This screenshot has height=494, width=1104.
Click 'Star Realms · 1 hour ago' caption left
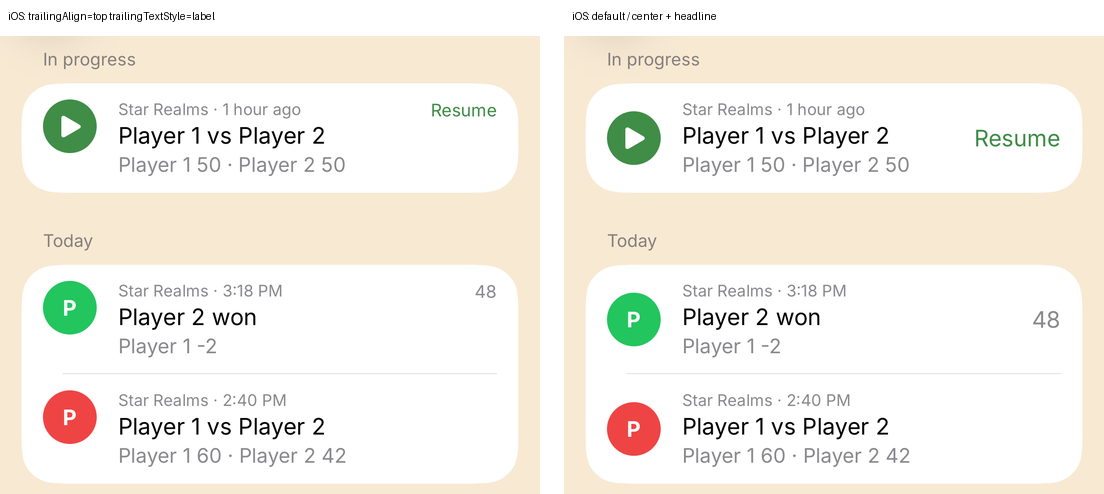point(209,110)
